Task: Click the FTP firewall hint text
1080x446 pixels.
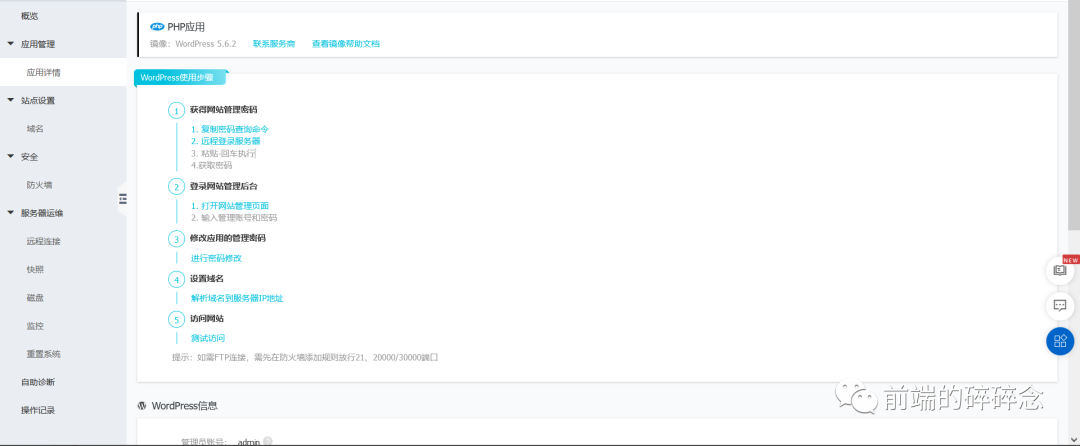Action: (305, 357)
